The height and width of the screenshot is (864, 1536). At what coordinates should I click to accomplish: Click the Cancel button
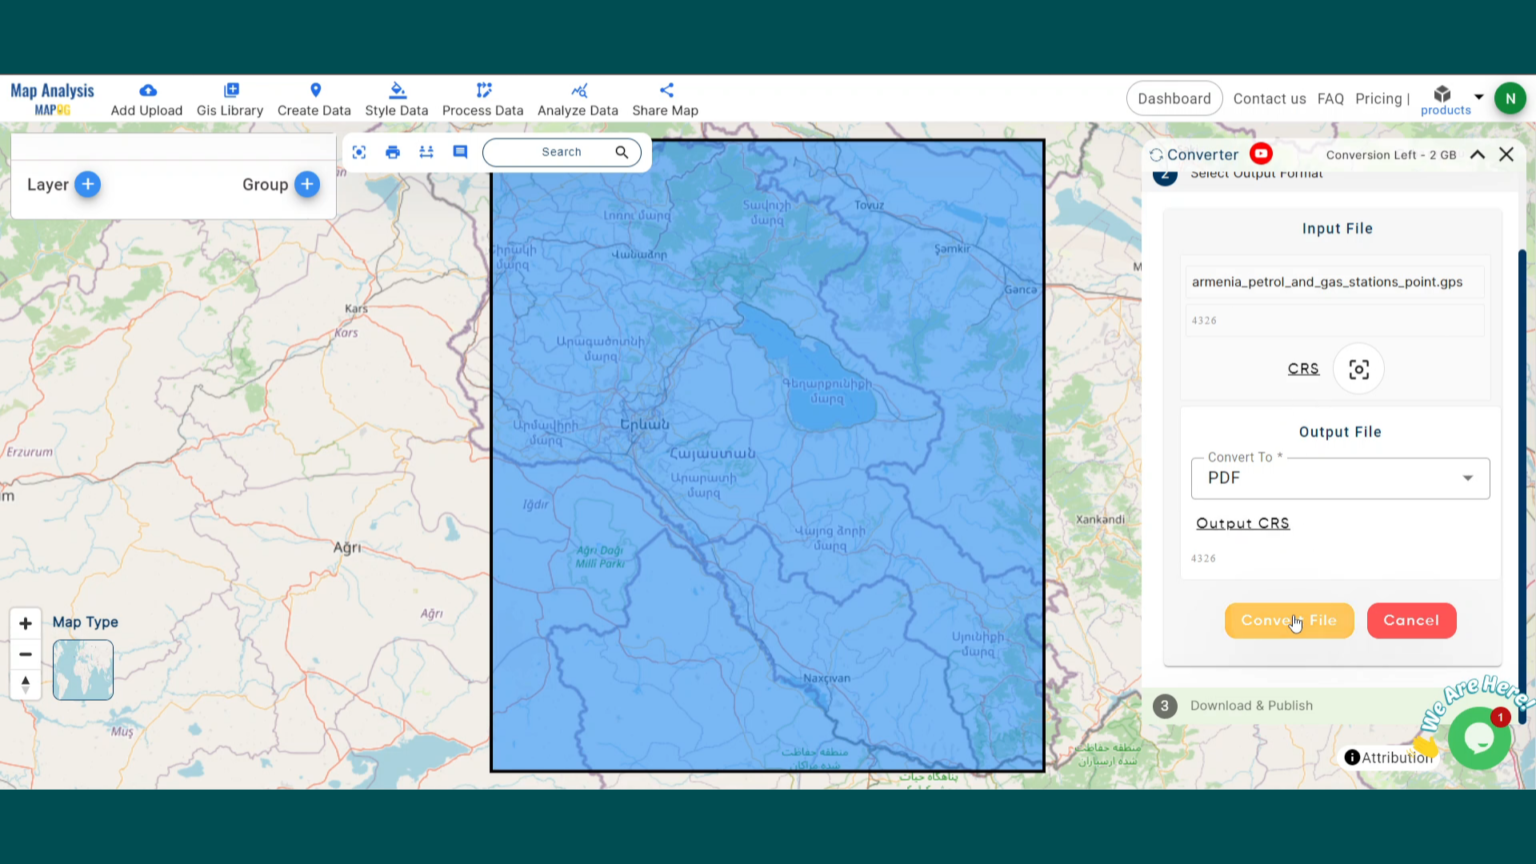click(x=1411, y=620)
